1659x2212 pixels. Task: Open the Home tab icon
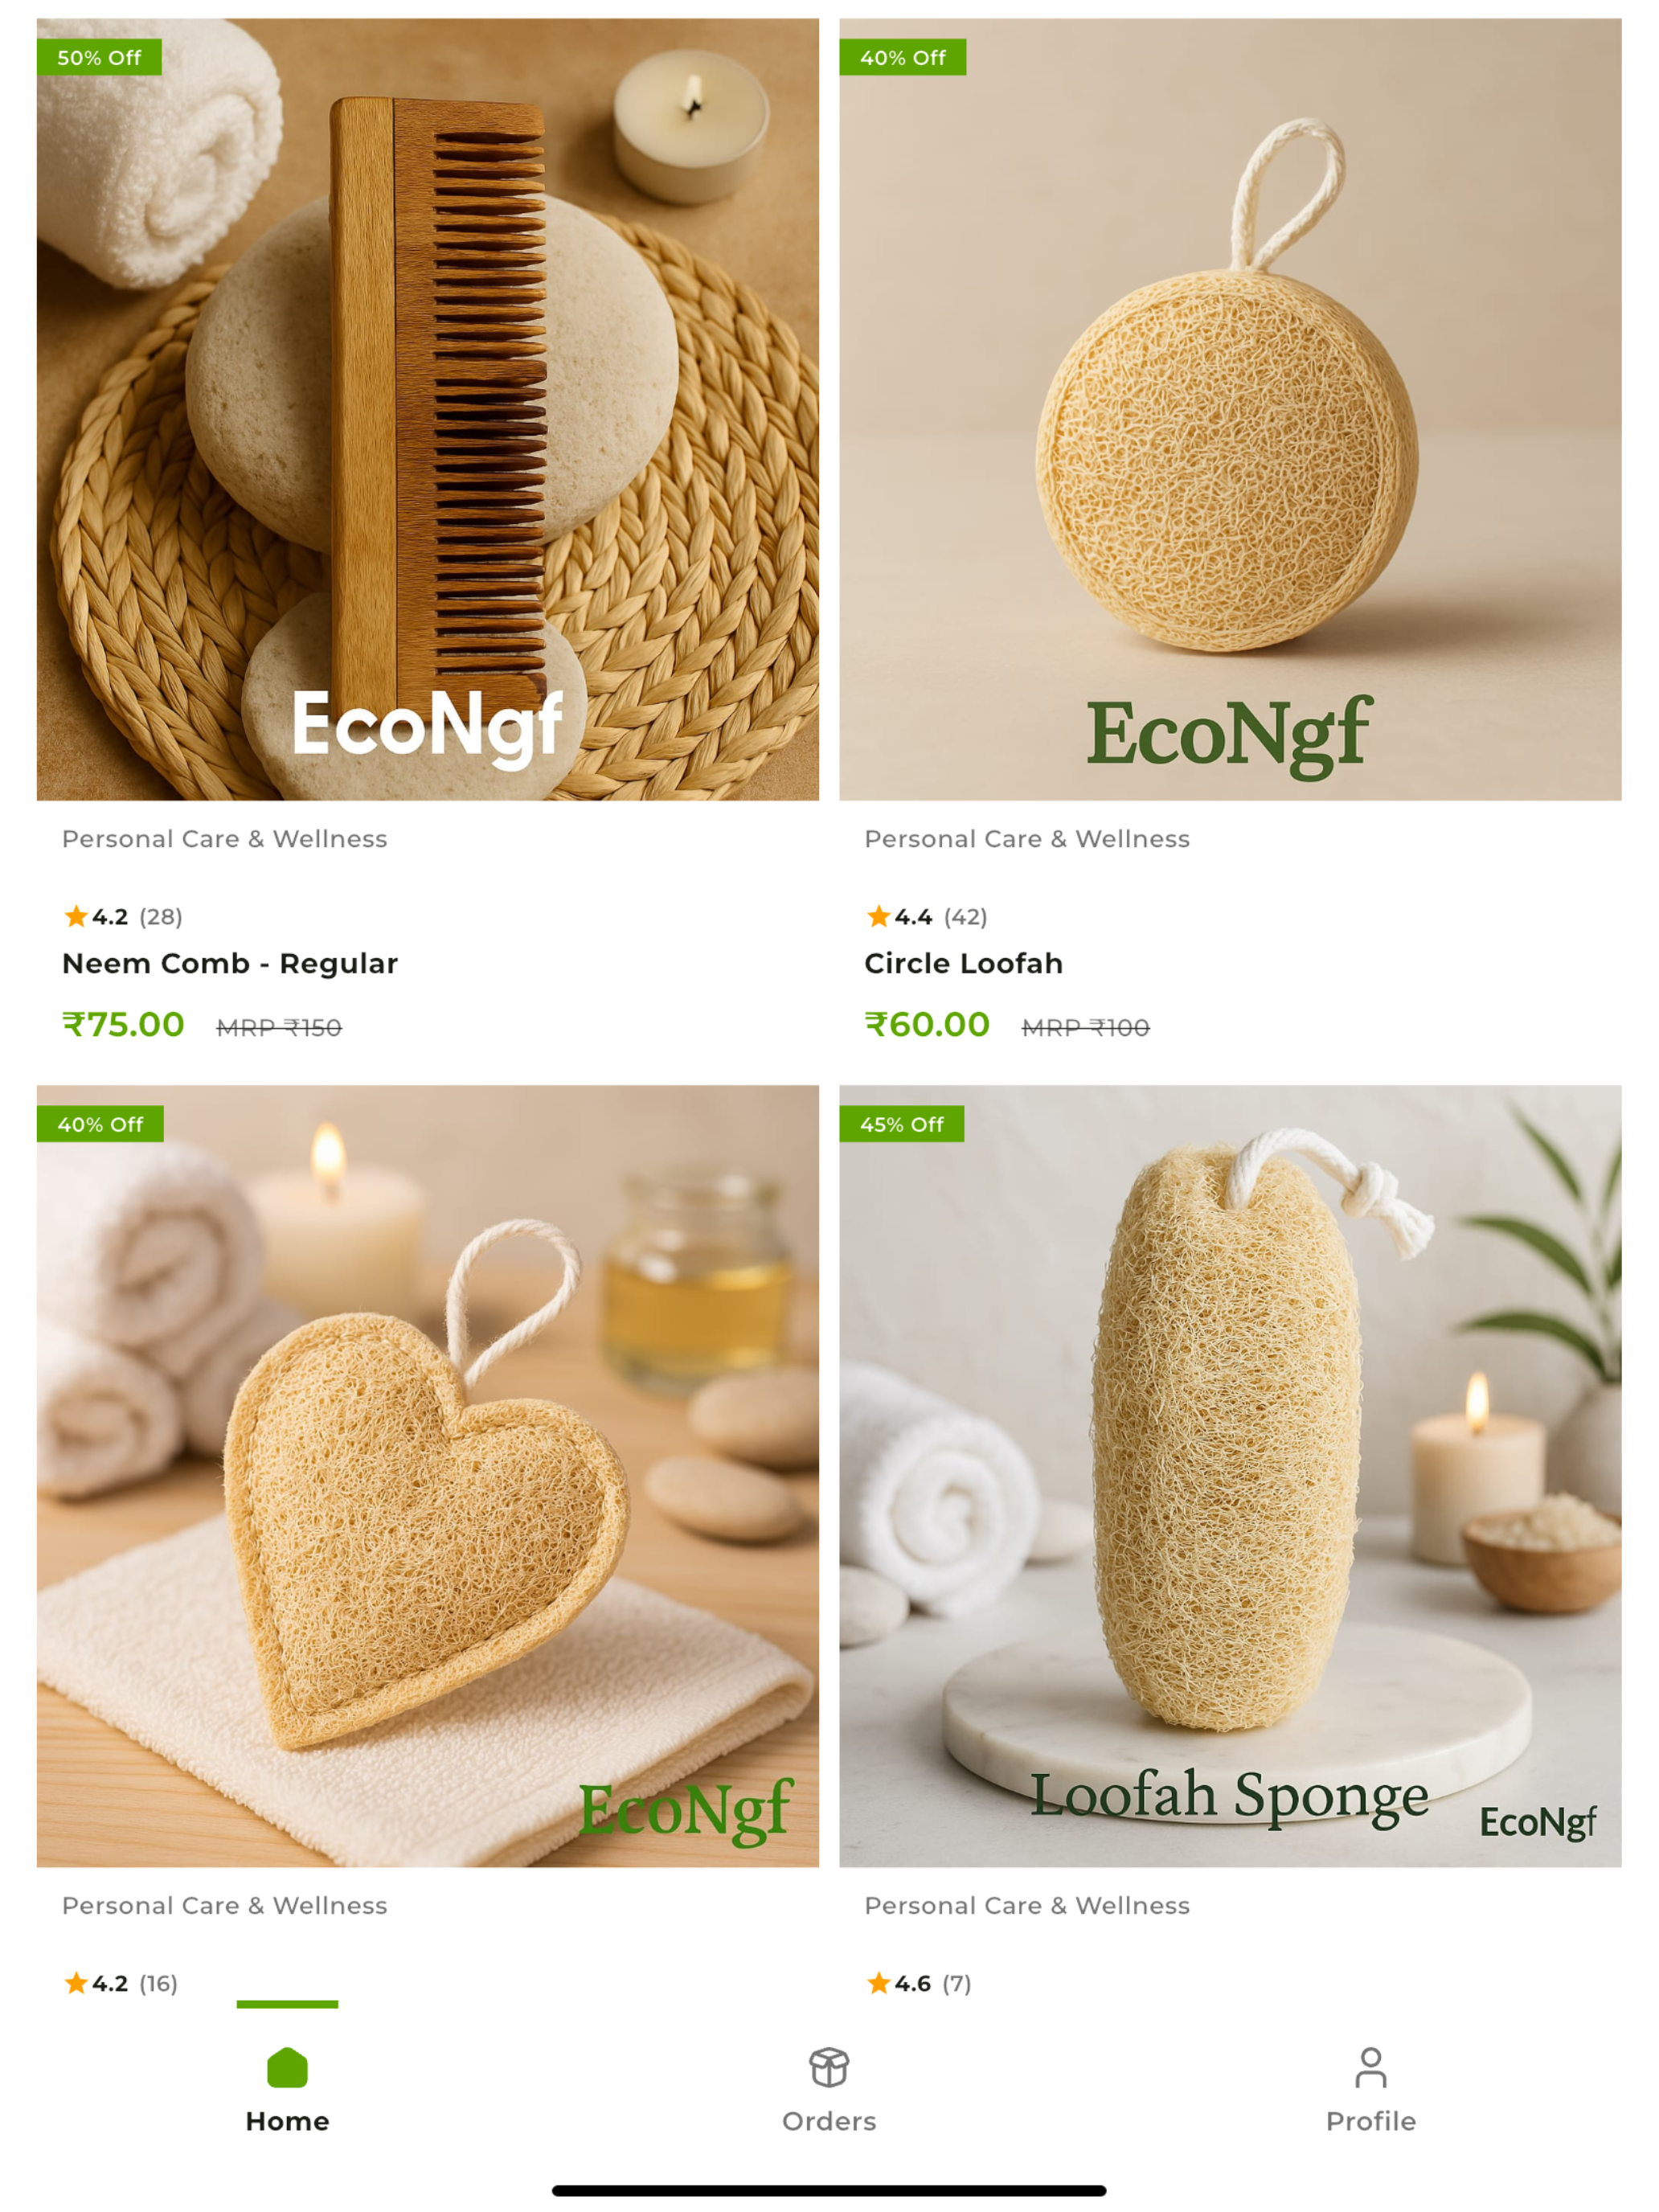[x=287, y=2067]
